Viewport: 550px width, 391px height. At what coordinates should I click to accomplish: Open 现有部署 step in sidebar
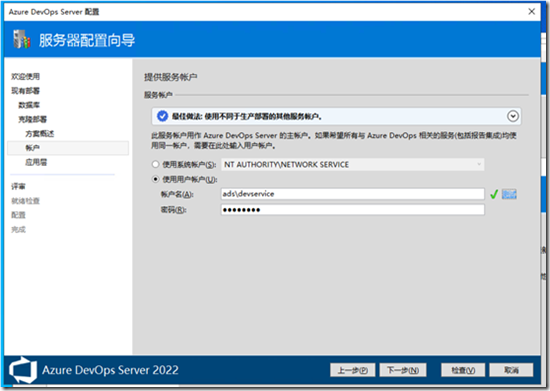pos(25,91)
